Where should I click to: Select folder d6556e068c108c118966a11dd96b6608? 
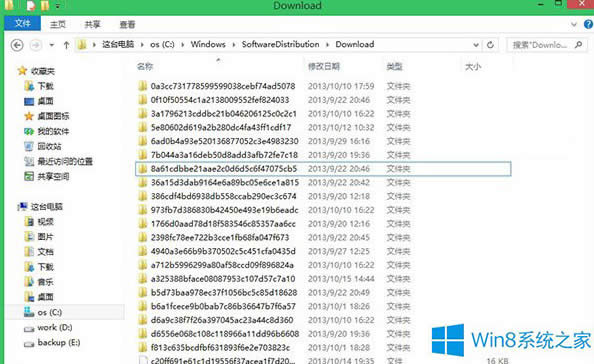point(225,334)
